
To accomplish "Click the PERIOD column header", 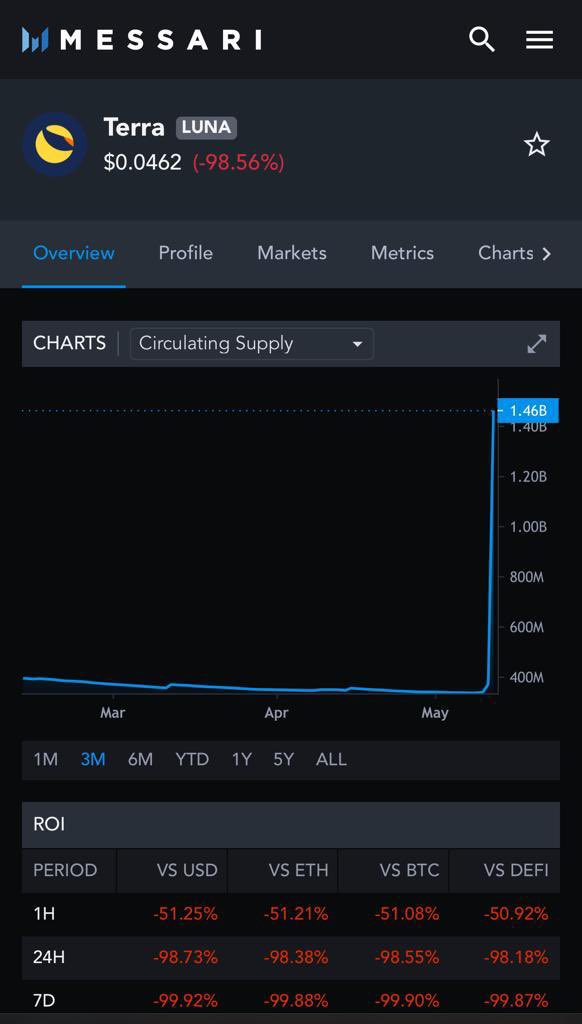I will (x=65, y=870).
